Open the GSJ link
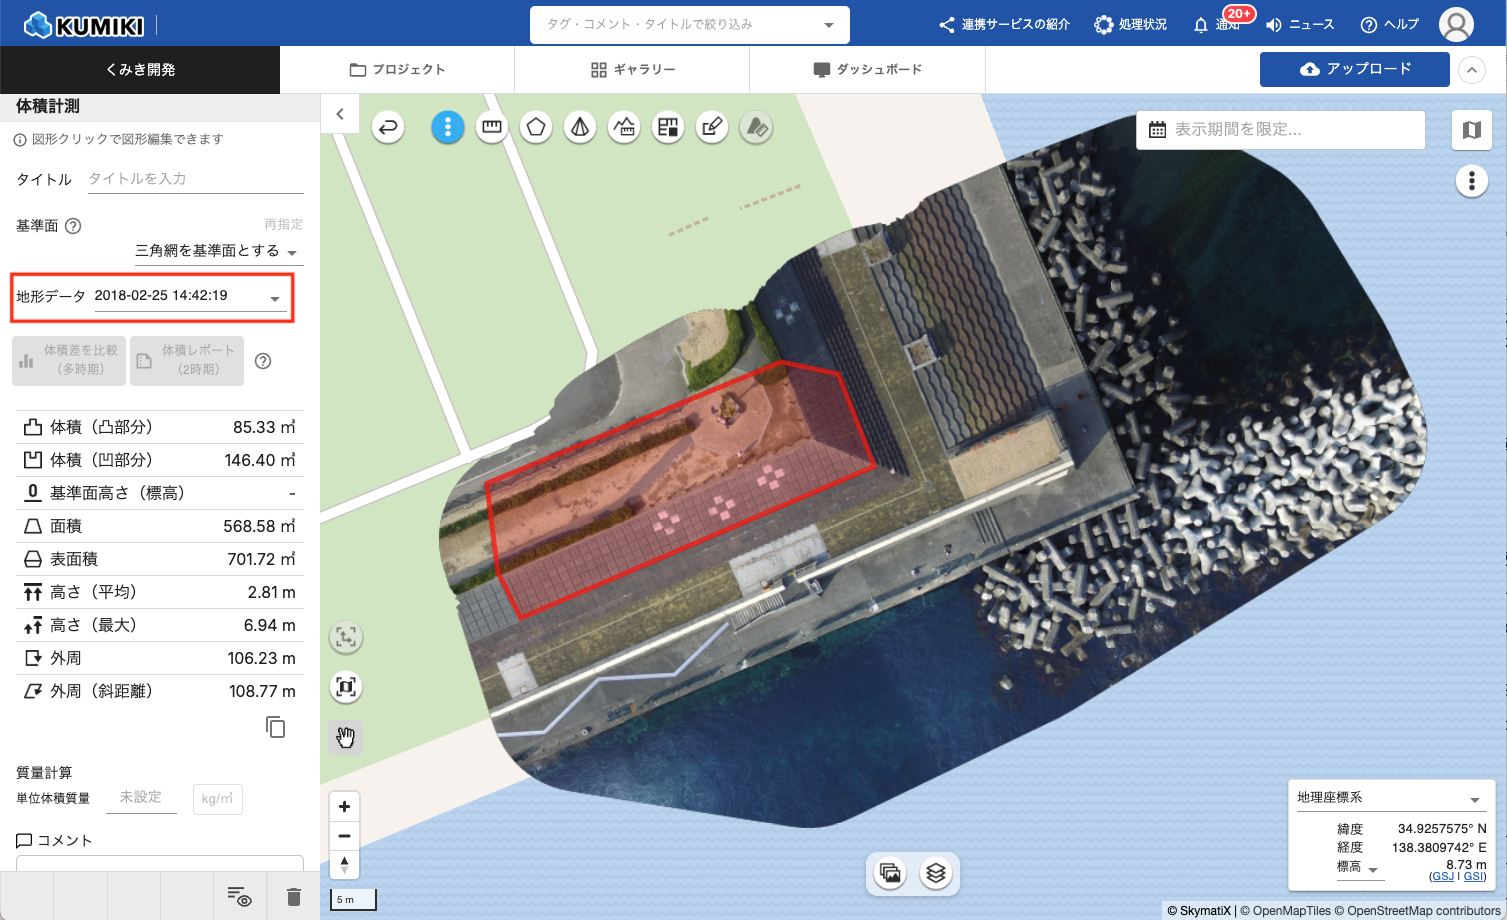Image resolution: width=1507 pixels, height=920 pixels. [1441, 877]
